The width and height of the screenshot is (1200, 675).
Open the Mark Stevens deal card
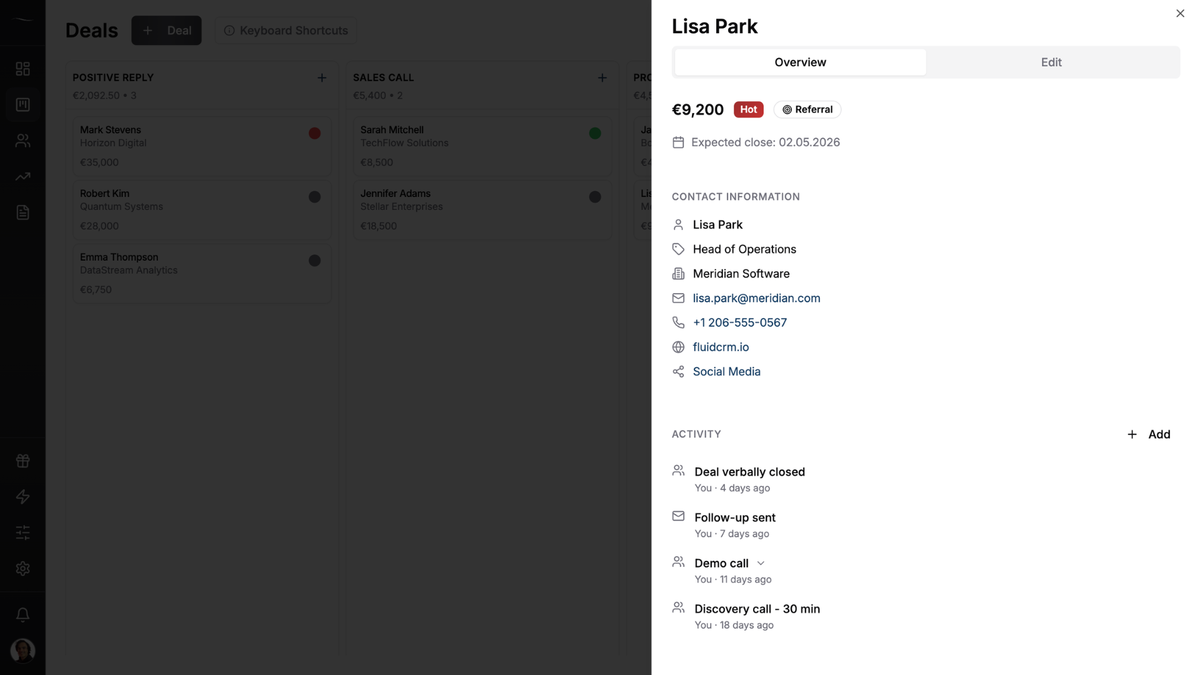pyautogui.click(x=201, y=146)
